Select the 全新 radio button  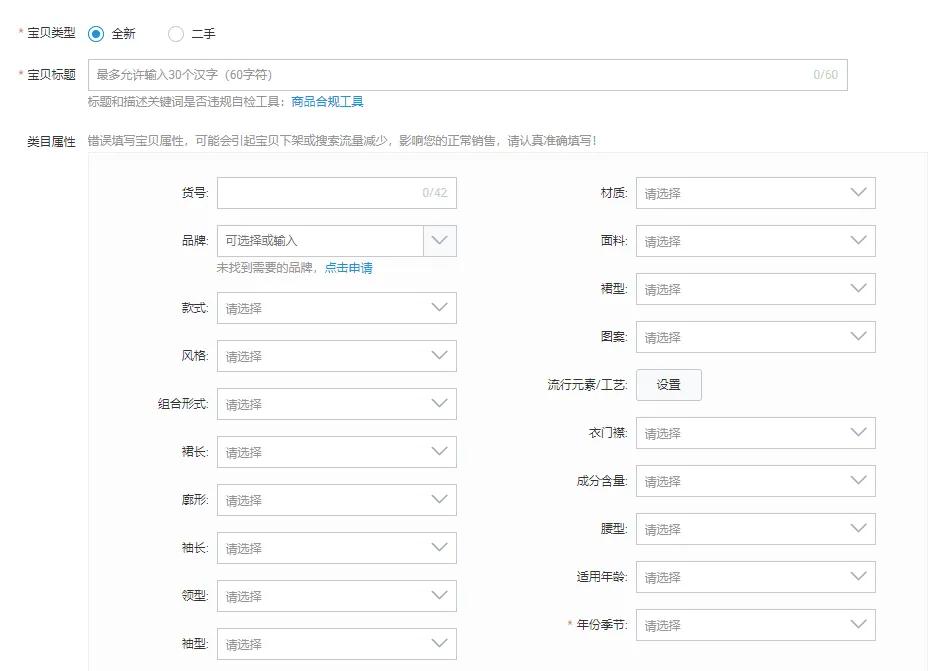coord(96,33)
